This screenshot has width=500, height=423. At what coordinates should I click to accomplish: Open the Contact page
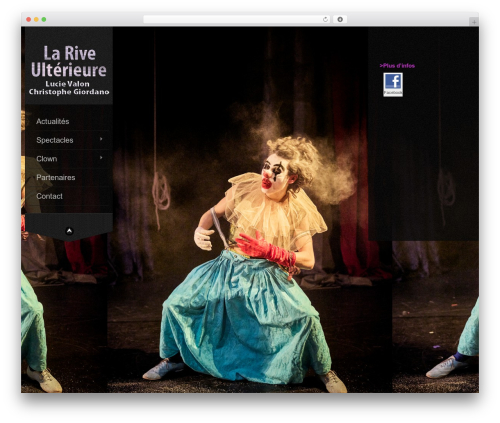pos(49,196)
